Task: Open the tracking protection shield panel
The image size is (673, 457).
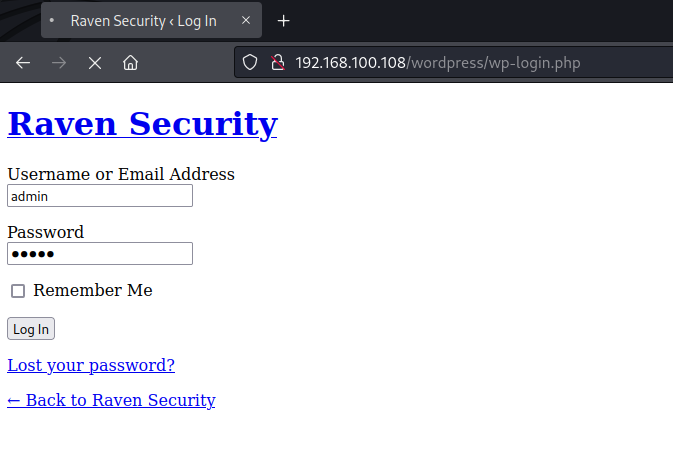Action: (251, 62)
